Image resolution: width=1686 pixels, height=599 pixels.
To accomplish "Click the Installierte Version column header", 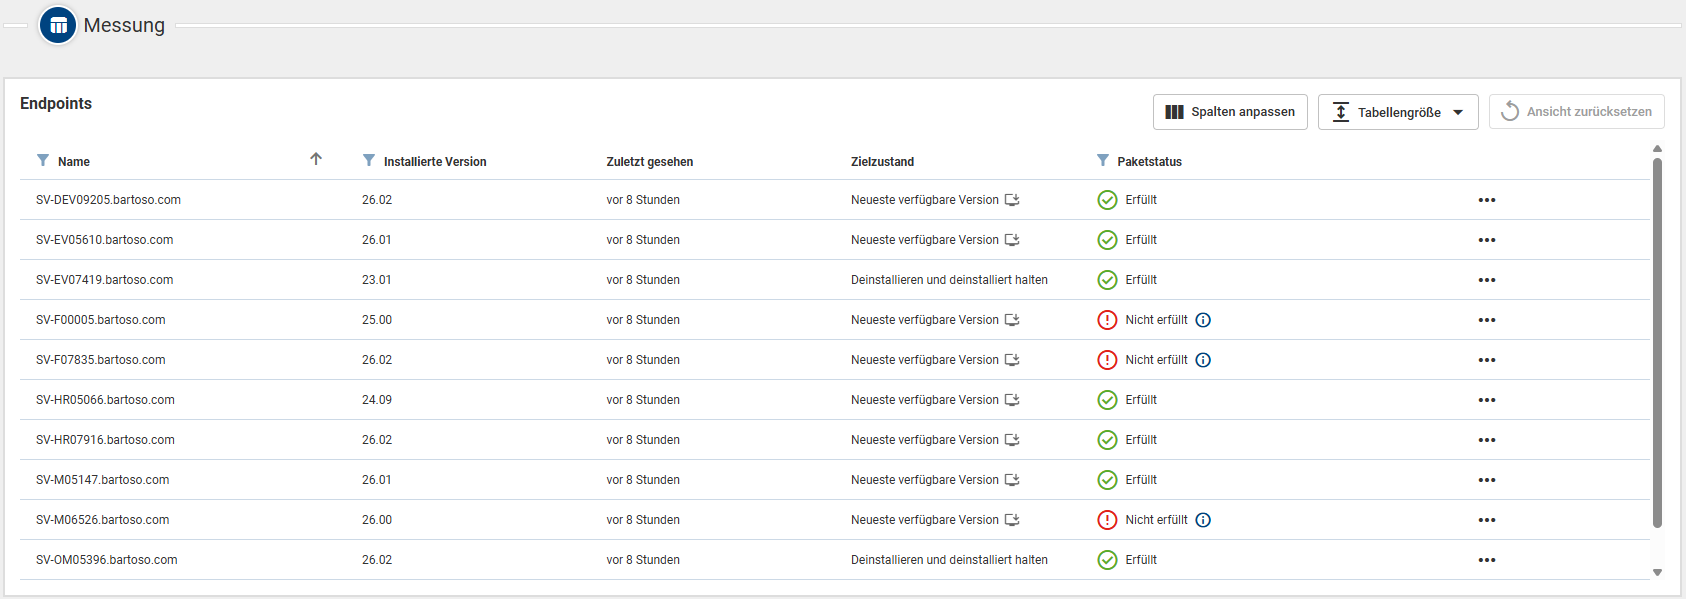I will click(435, 162).
